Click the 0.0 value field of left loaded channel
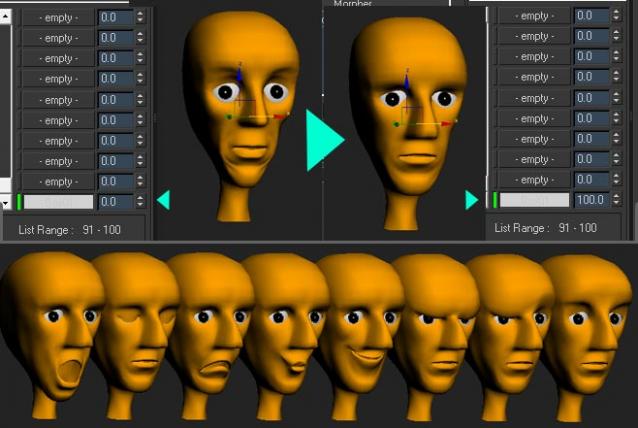This screenshot has width=638, height=428. click(x=116, y=202)
